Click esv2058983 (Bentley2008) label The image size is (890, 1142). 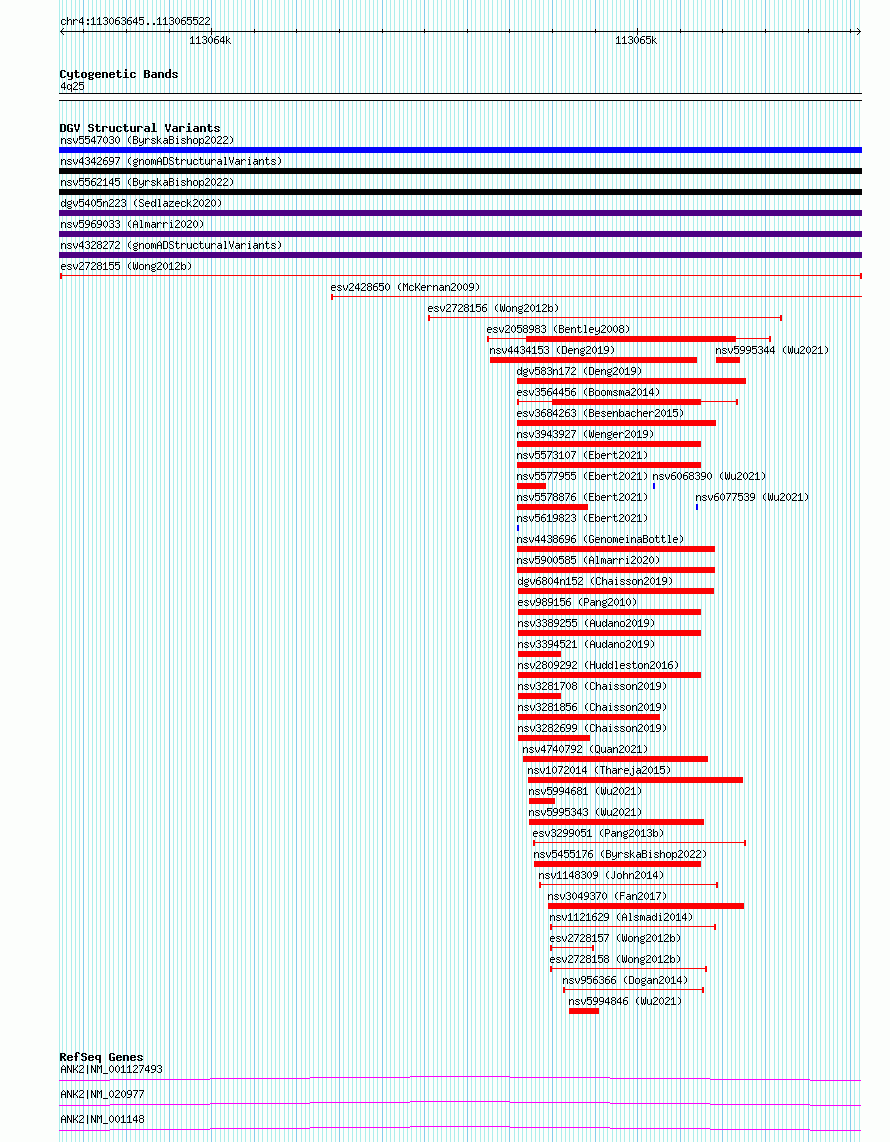pos(559,330)
